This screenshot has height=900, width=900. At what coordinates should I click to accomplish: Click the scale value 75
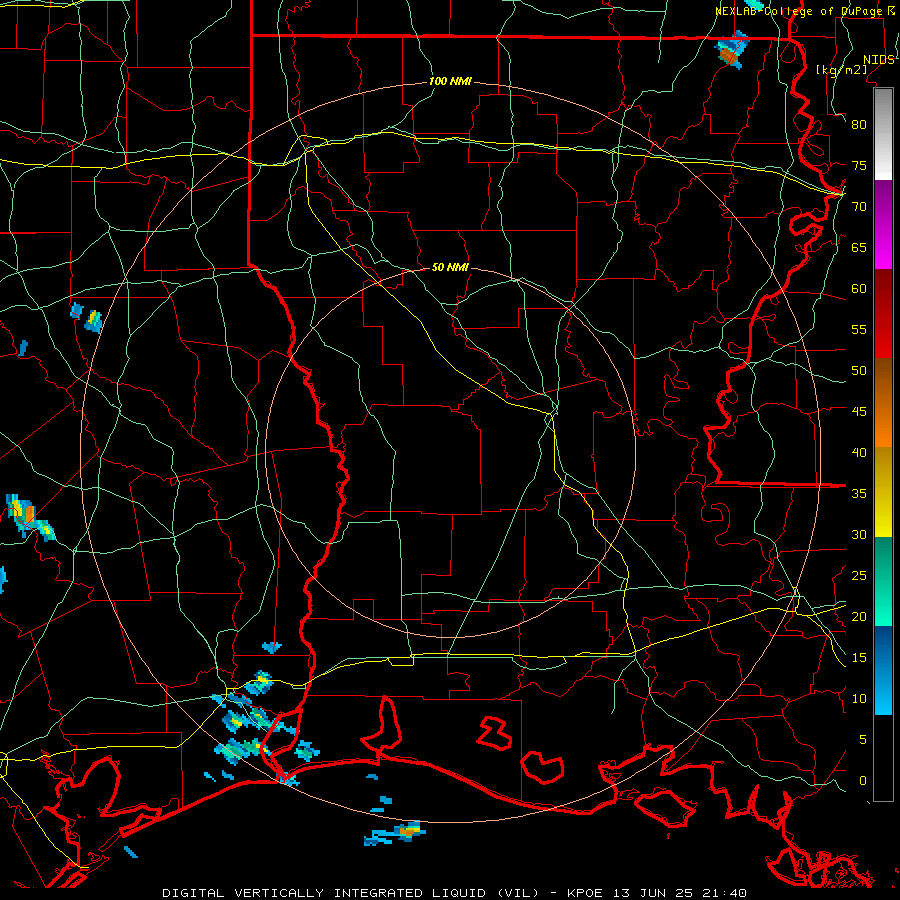coord(859,165)
